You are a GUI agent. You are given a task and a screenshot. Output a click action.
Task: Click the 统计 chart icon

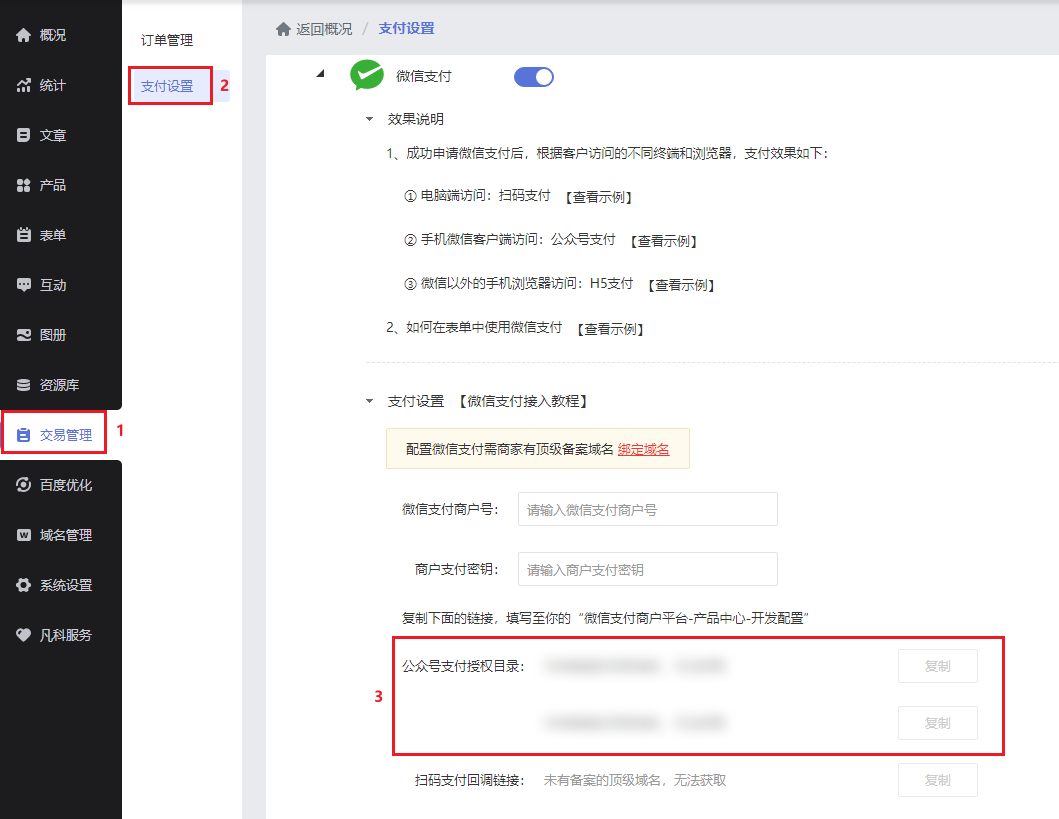[24, 85]
